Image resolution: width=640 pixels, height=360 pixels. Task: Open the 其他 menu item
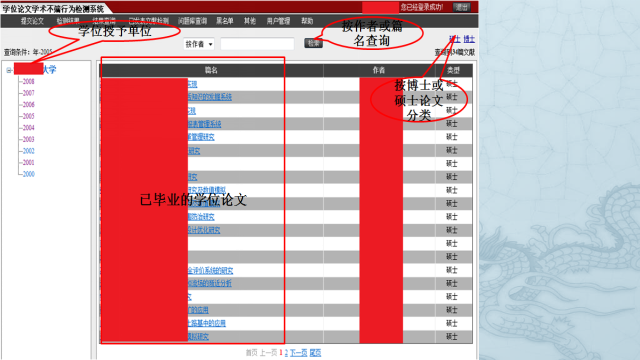250,21
